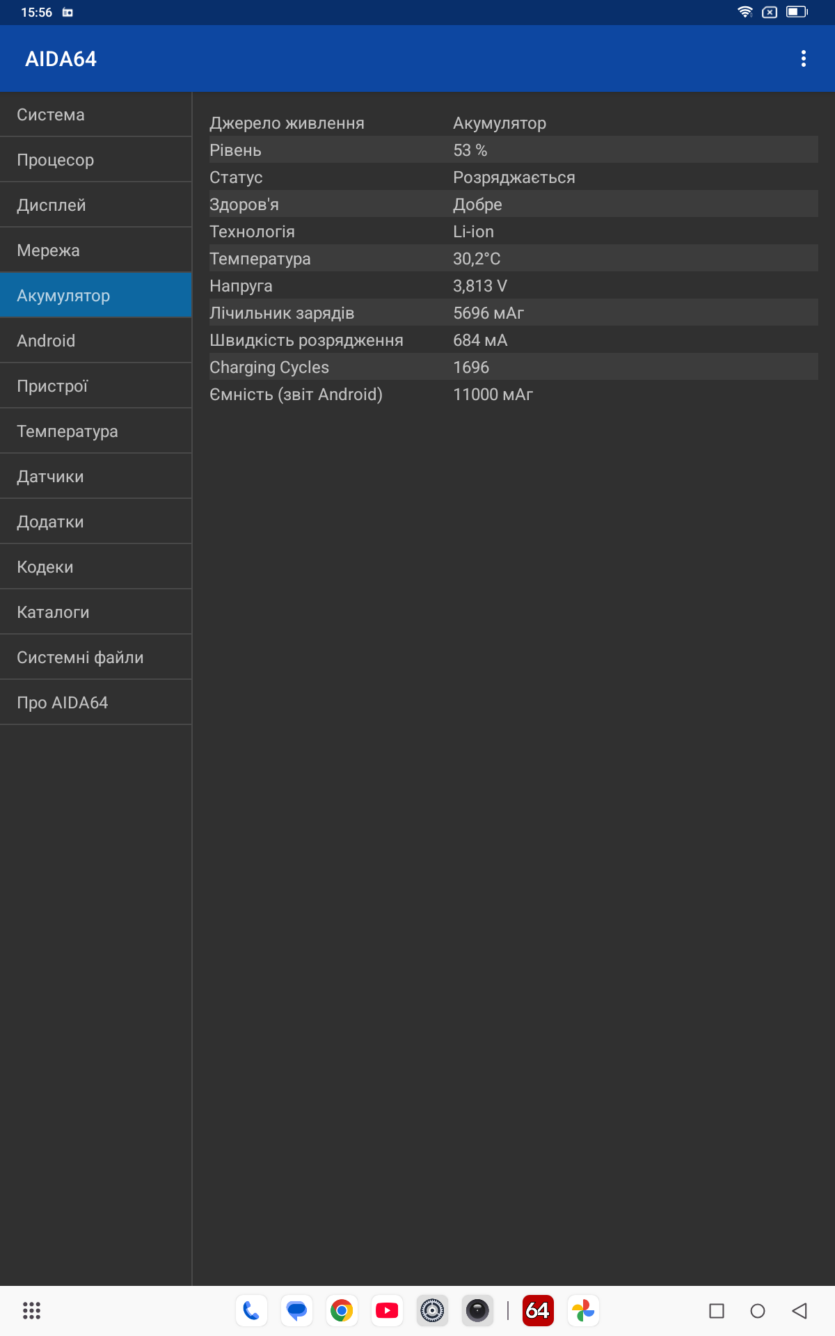Tap the Recents square navigation button

(x=716, y=1311)
